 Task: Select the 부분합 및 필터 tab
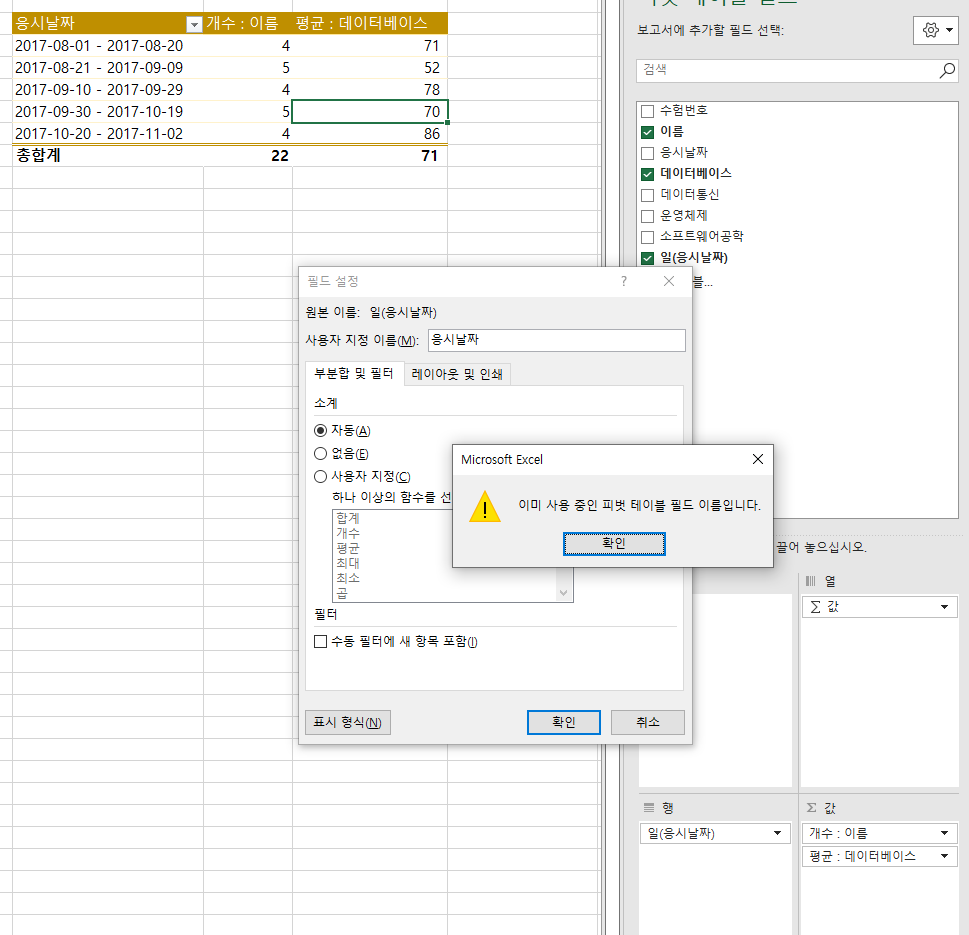pyautogui.click(x=354, y=374)
